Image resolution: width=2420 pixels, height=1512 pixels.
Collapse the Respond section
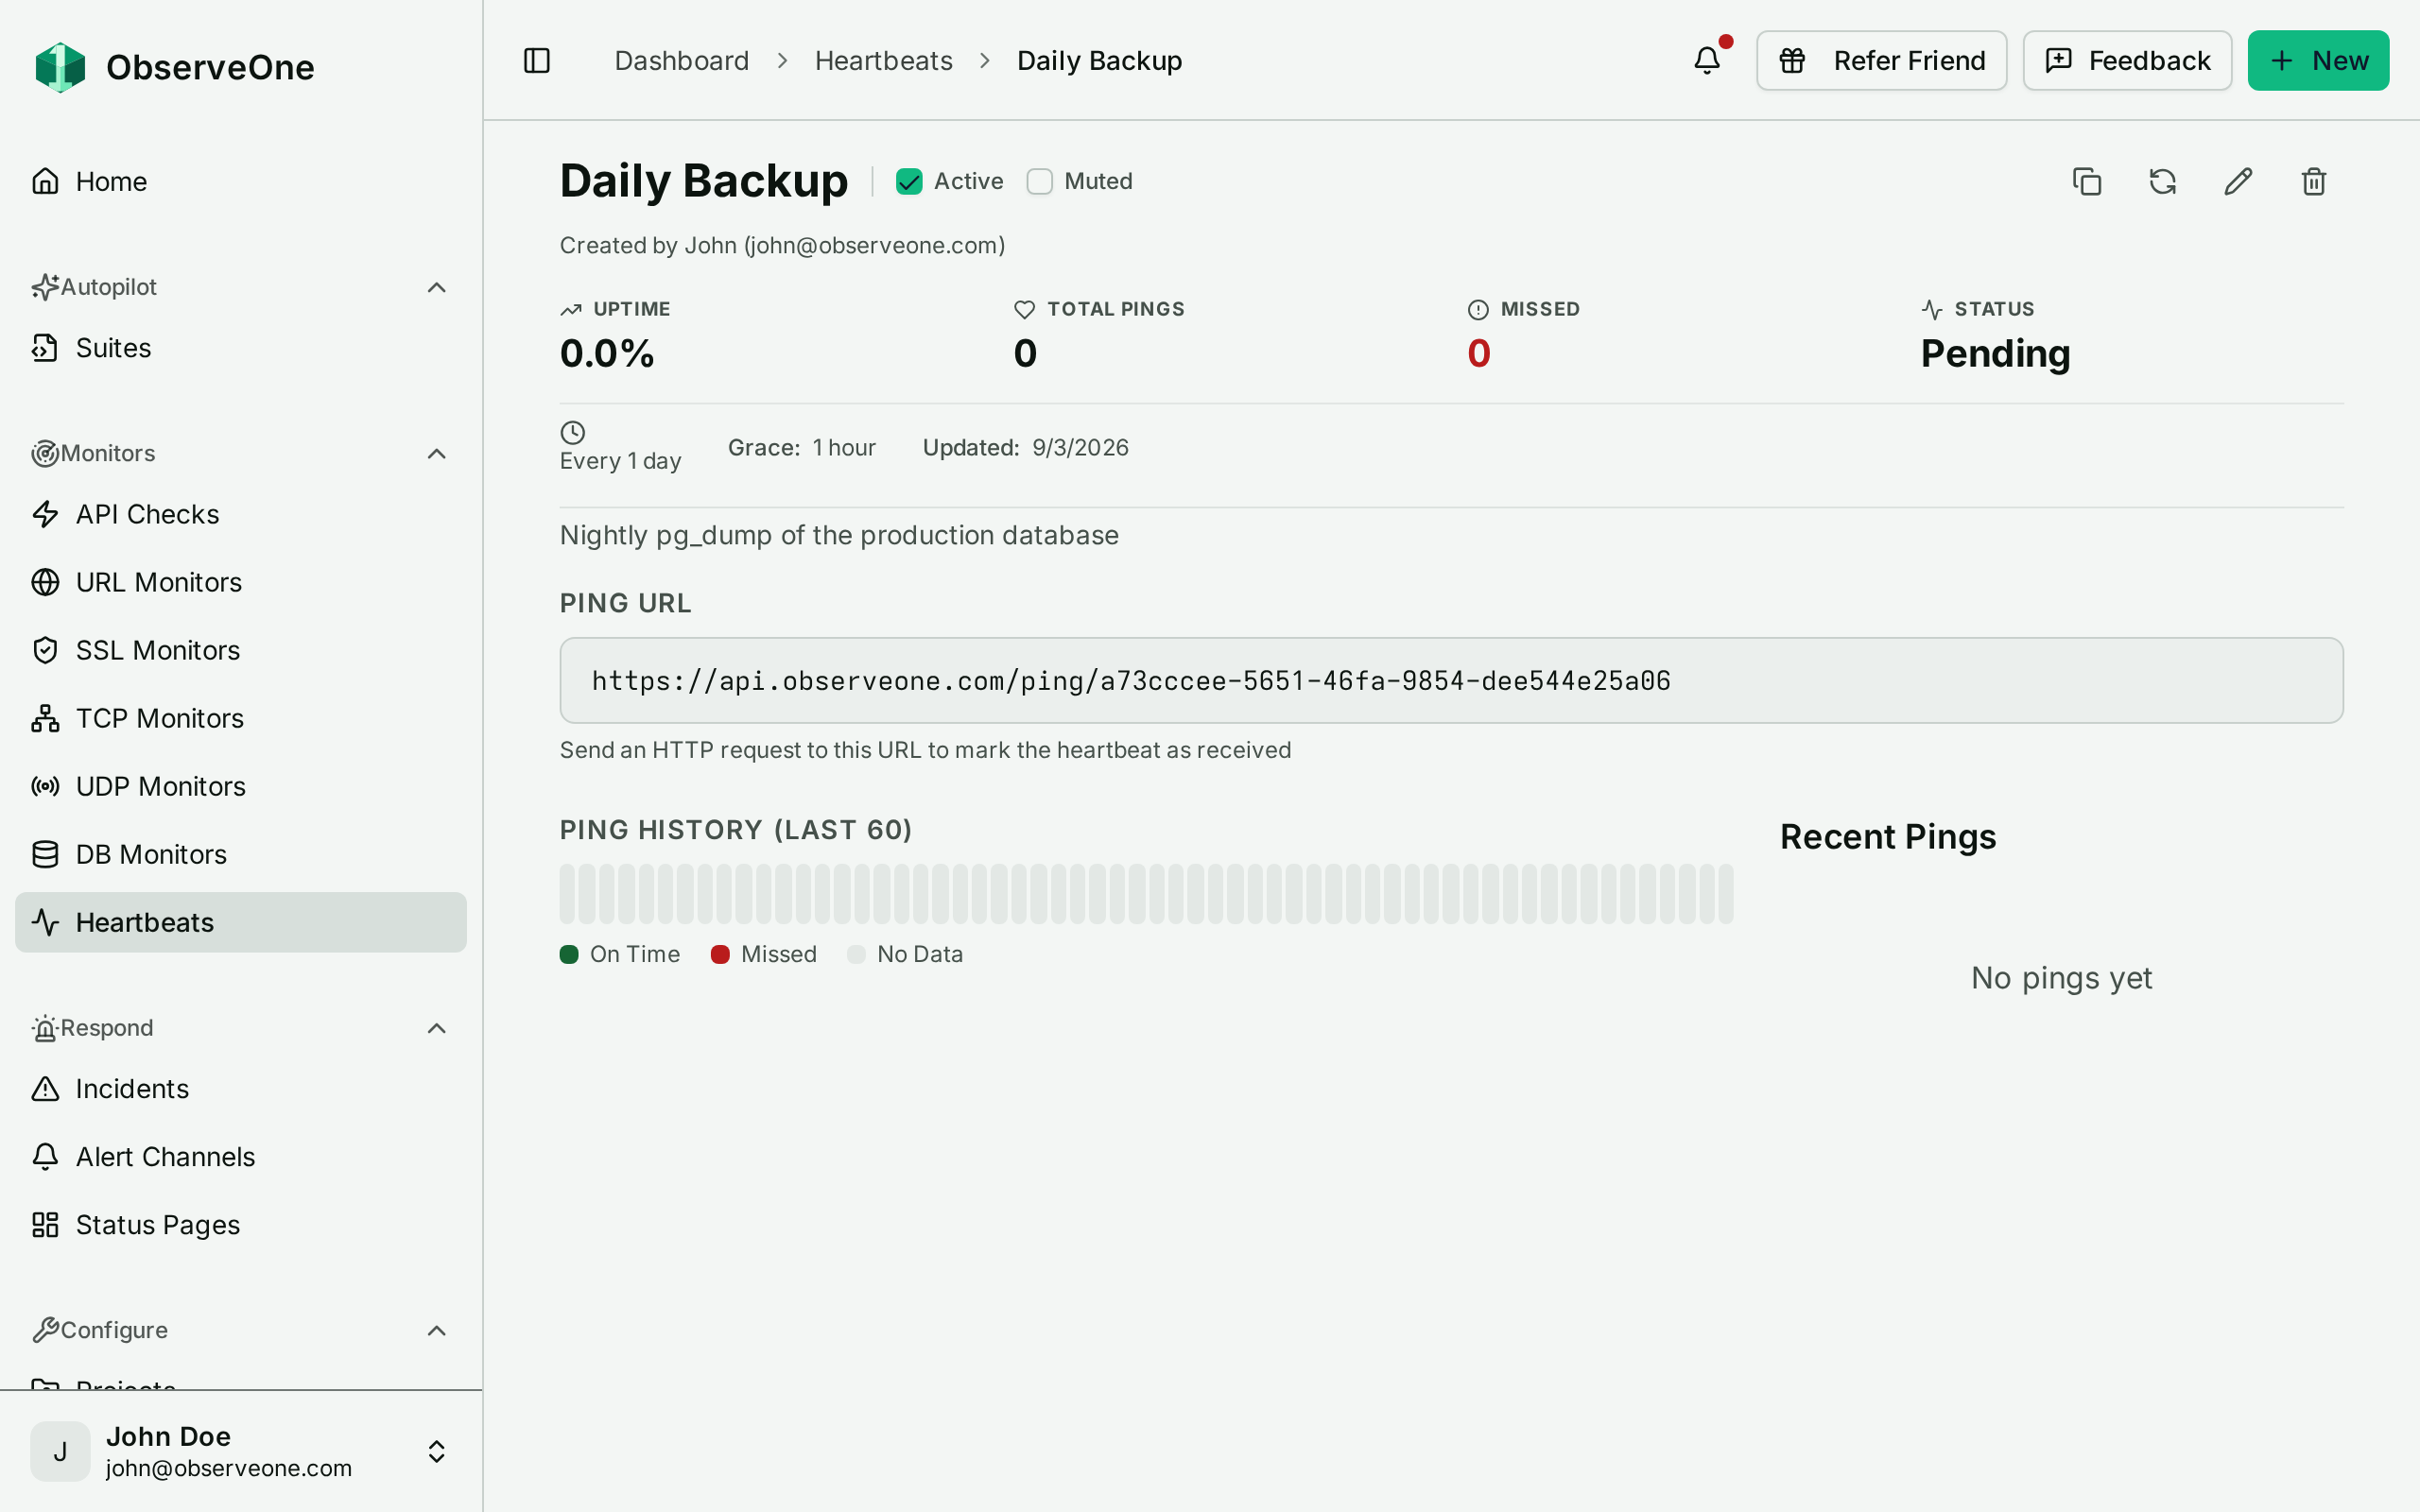click(x=436, y=1029)
